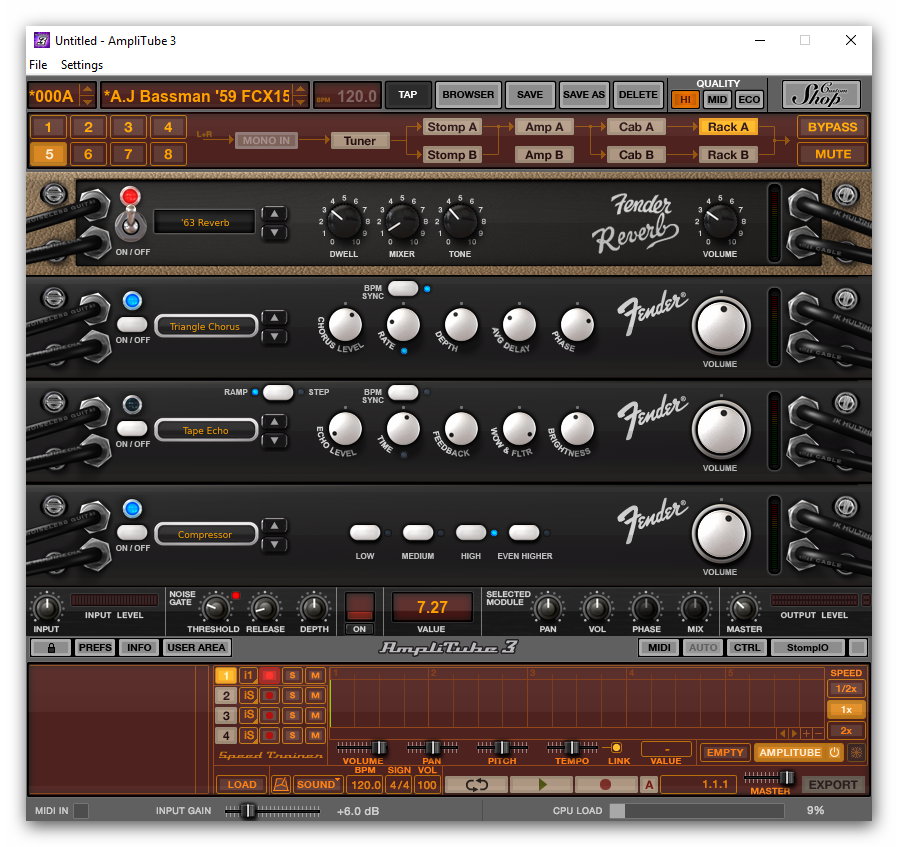Select the Rack A module tab
Image resolution: width=898 pixels, height=847 pixels.
(x=728, y=127)
